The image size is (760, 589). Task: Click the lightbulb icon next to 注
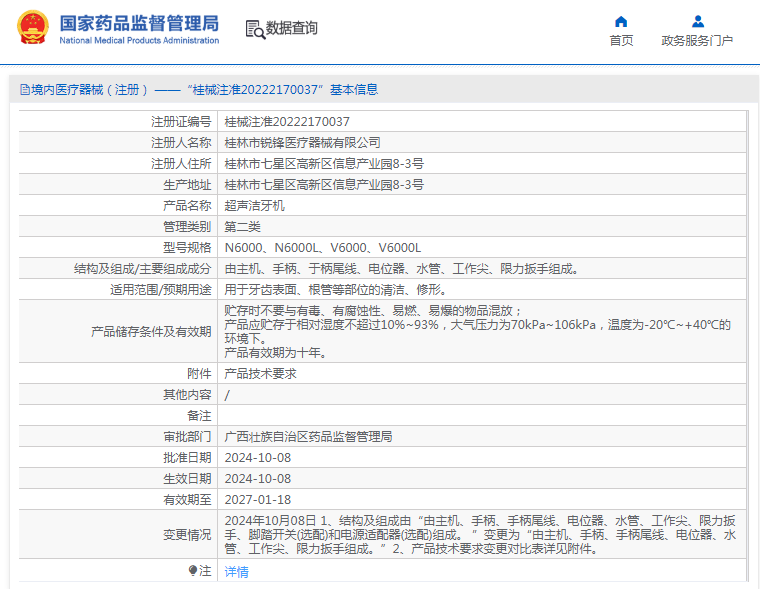[193, 571]
